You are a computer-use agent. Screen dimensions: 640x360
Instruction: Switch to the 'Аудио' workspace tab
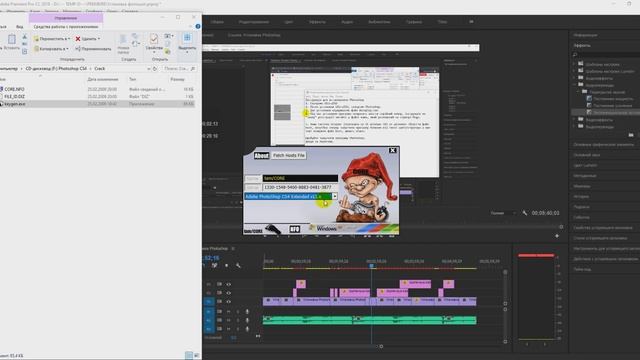(x=347, y=22)
